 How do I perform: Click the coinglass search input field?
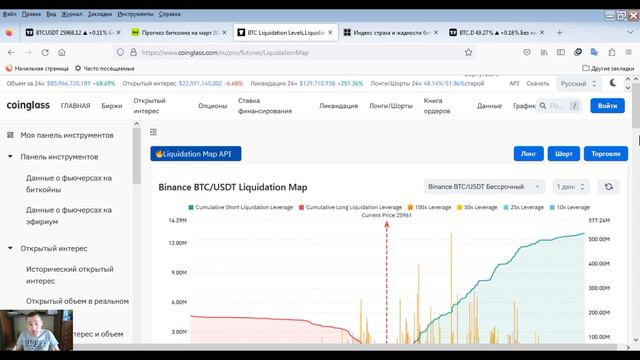click(x=560, y=106)
